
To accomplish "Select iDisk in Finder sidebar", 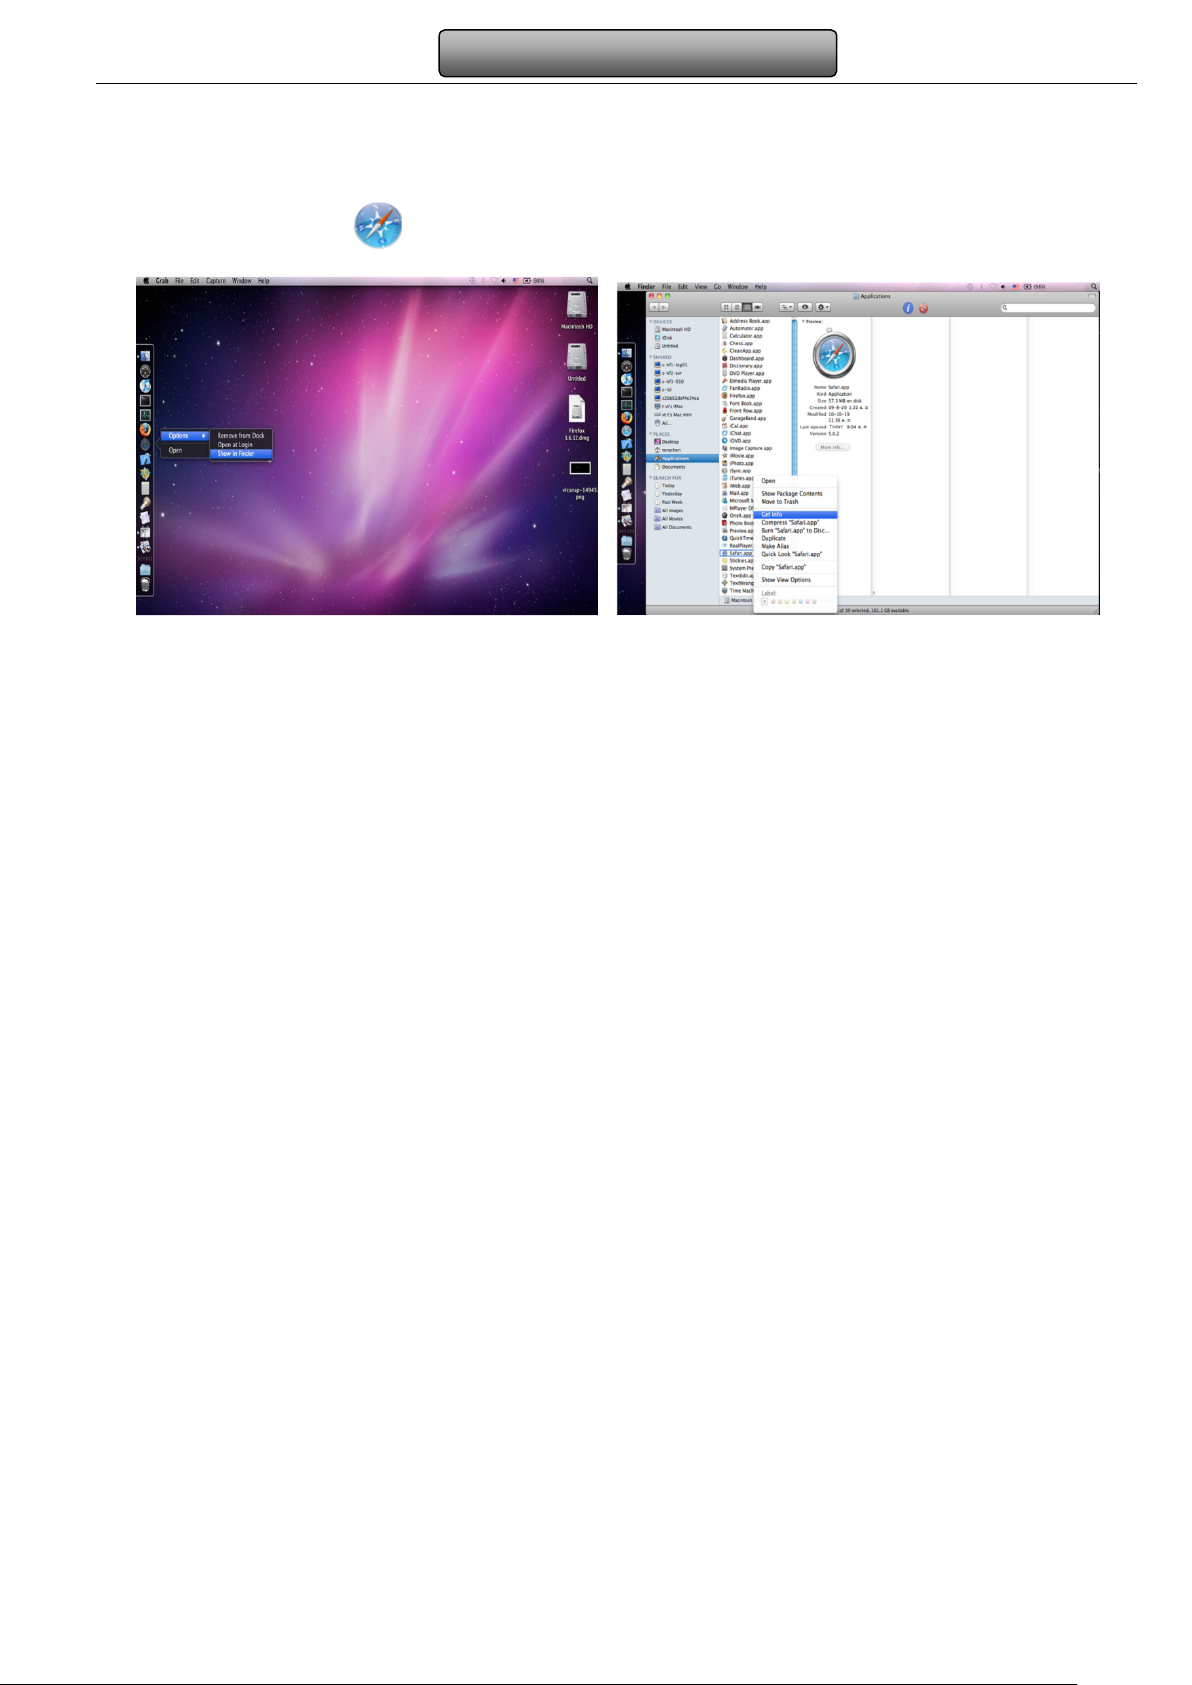I will (663, 338).
